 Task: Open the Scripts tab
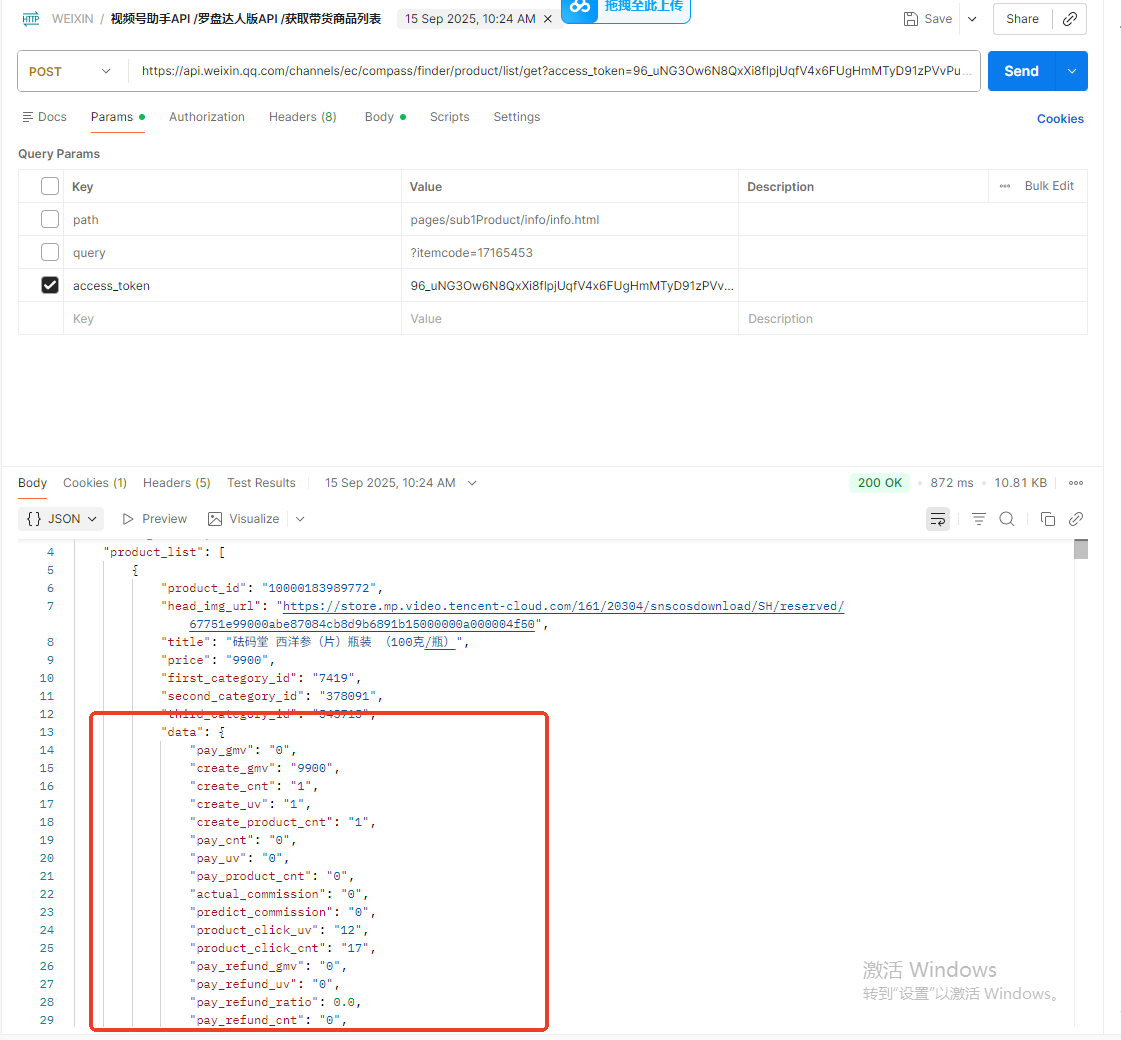pyautogui.click(x=449, y=117)
